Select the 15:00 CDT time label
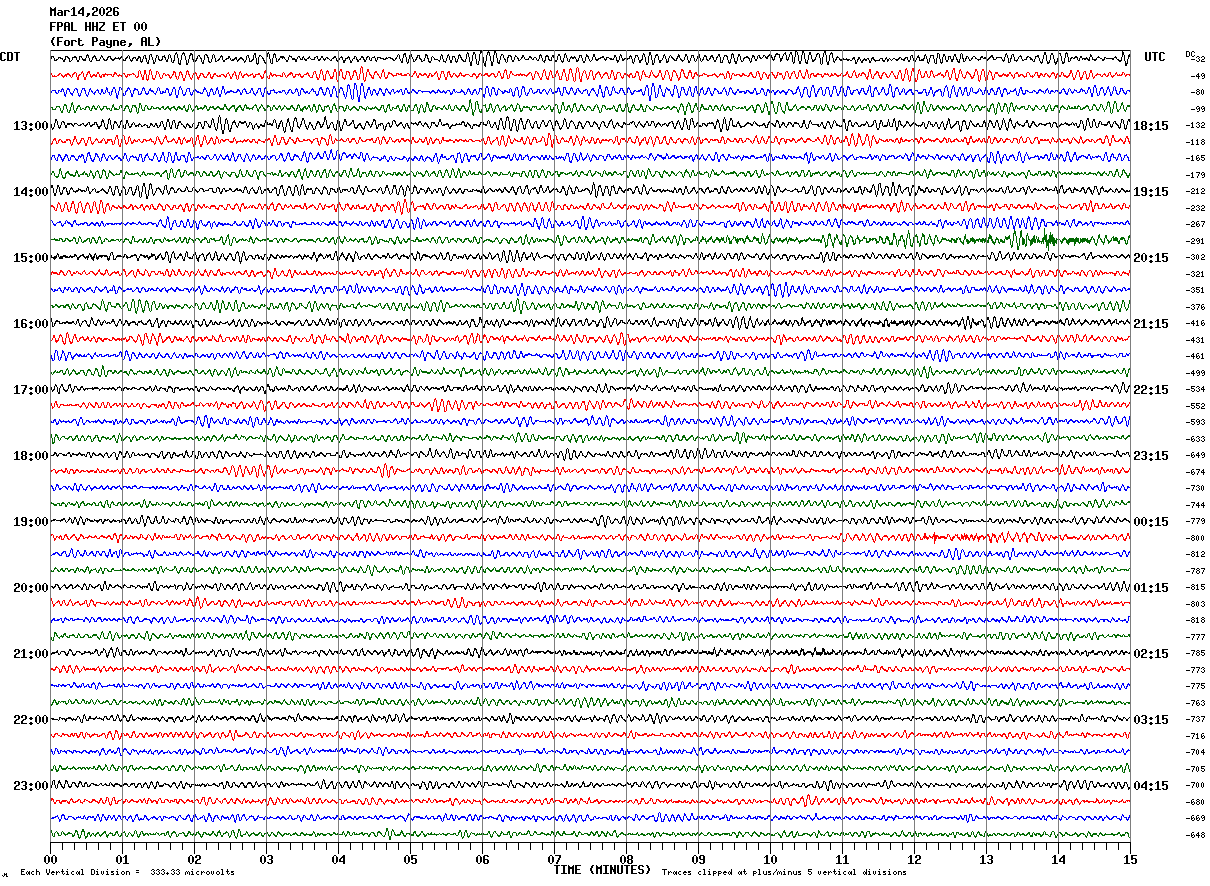1210x886 pixels. click(30, 258)
